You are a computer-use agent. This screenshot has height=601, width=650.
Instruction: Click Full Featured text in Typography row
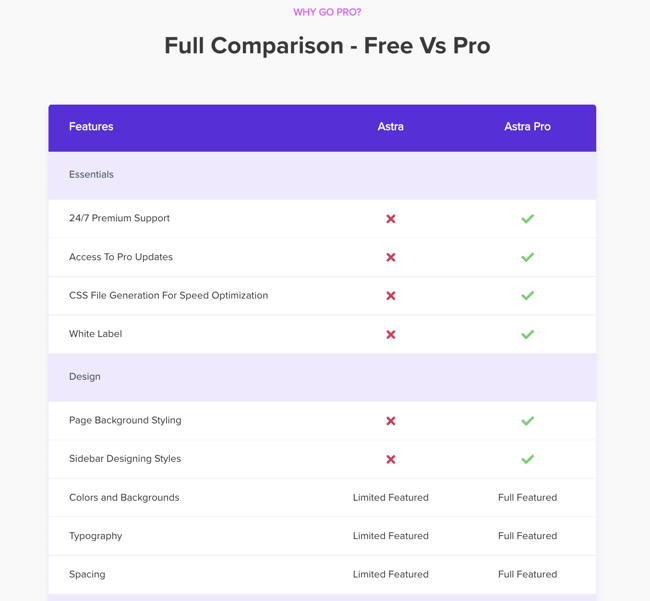click(527, 536)
